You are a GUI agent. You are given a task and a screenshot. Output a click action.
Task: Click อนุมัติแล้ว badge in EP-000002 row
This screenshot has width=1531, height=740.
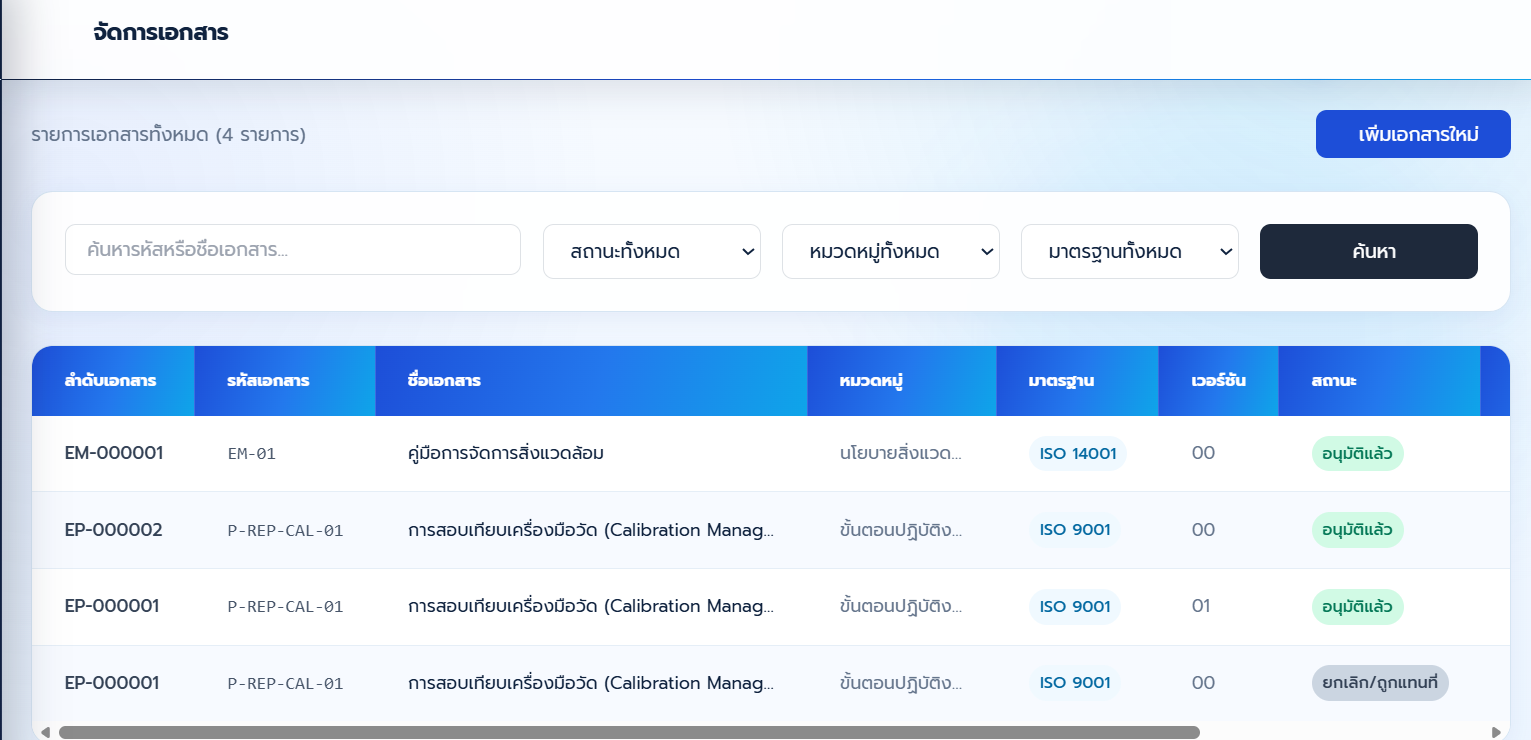pos(1358,530)
